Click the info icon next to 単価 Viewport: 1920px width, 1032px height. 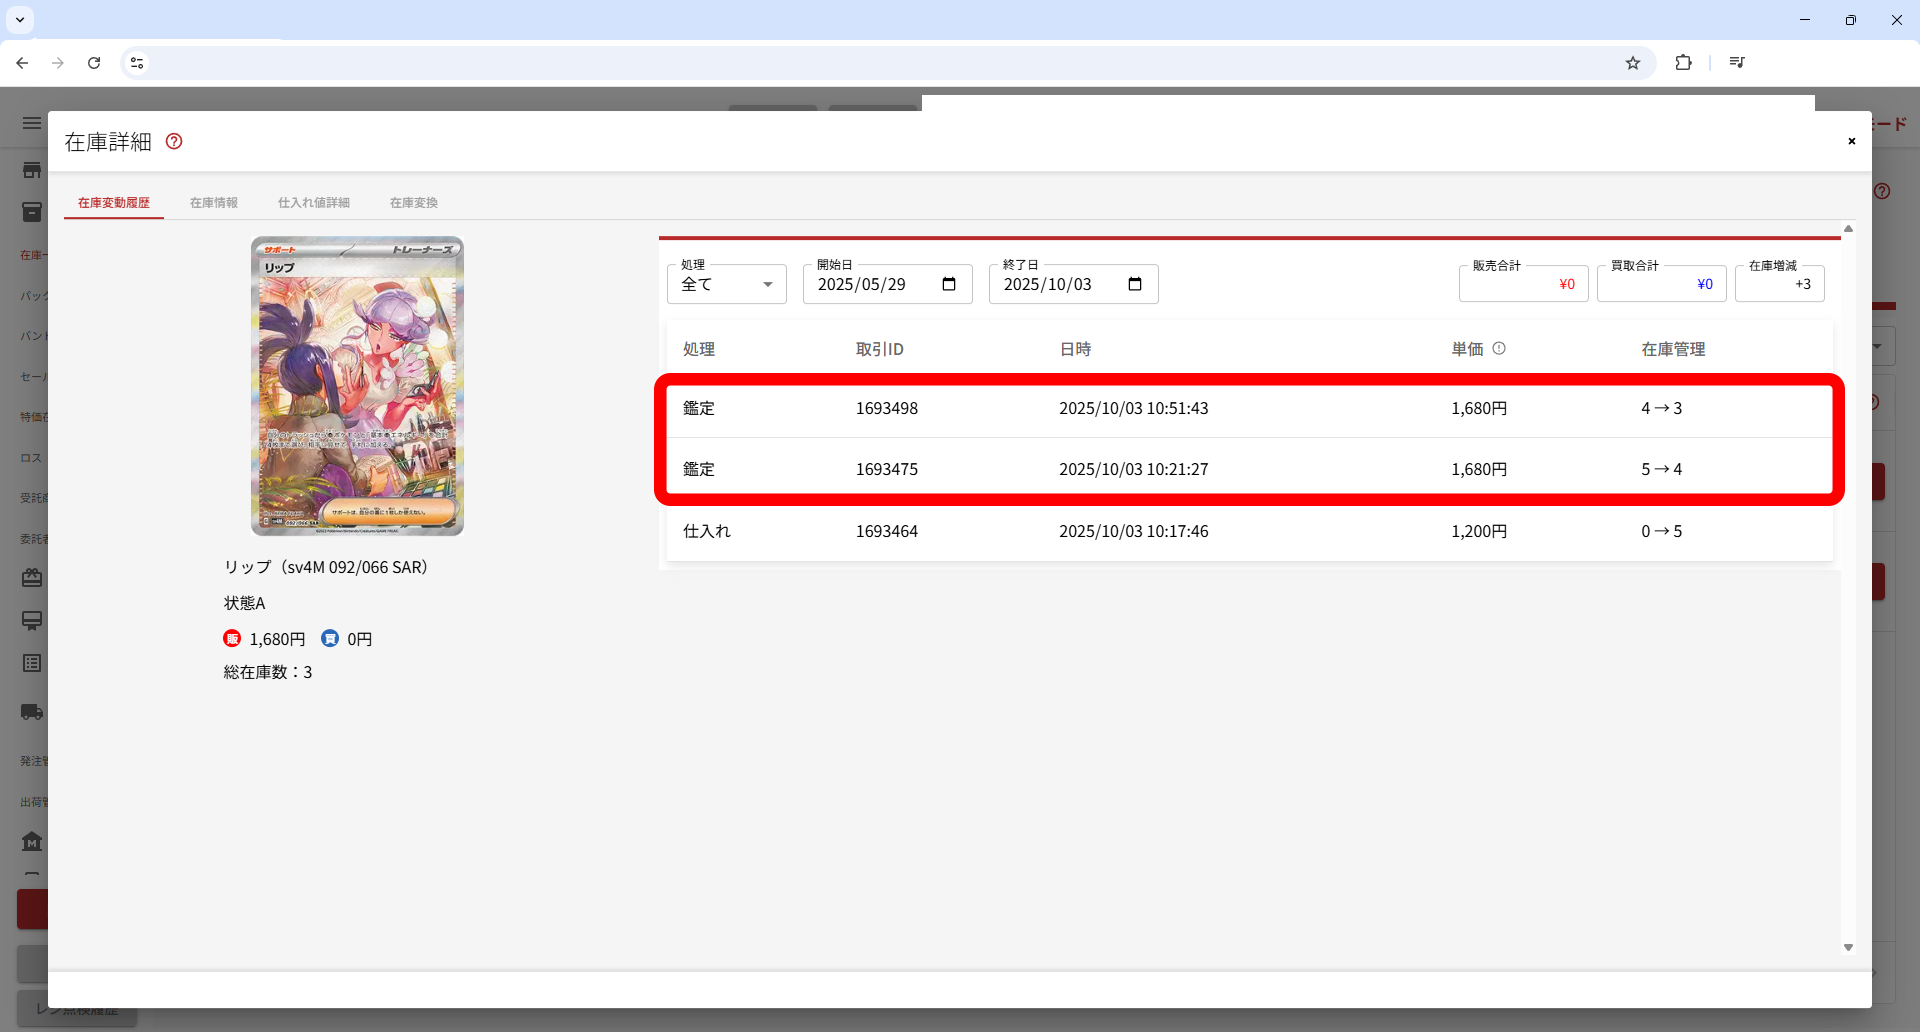click(1499, 349)
